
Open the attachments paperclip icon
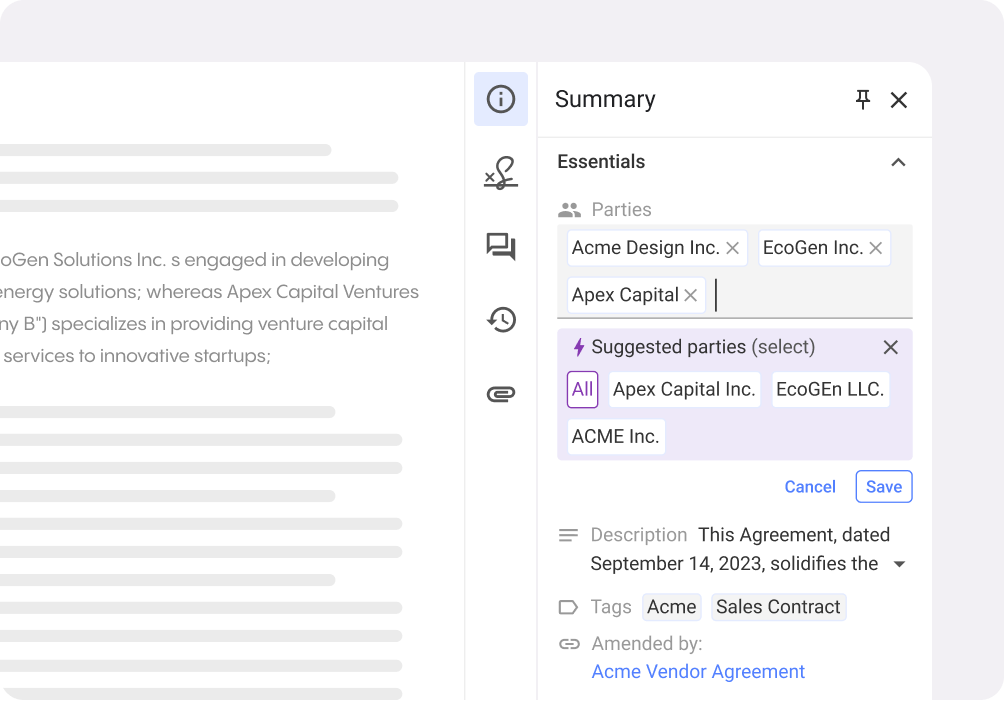501,394
